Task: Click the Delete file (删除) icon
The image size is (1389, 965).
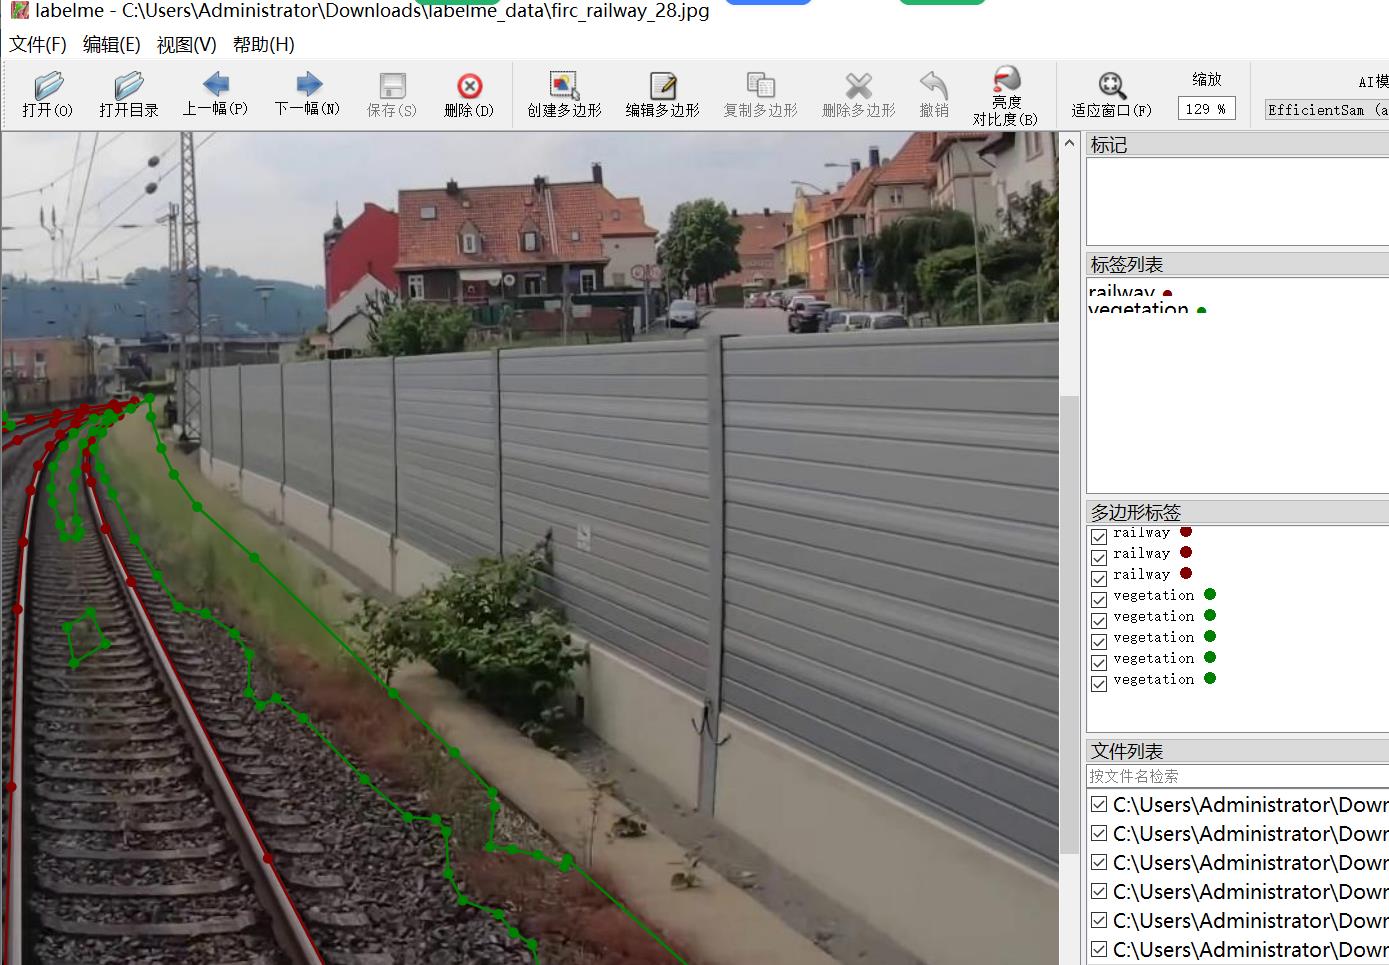Action: click(x=468, y=94)
